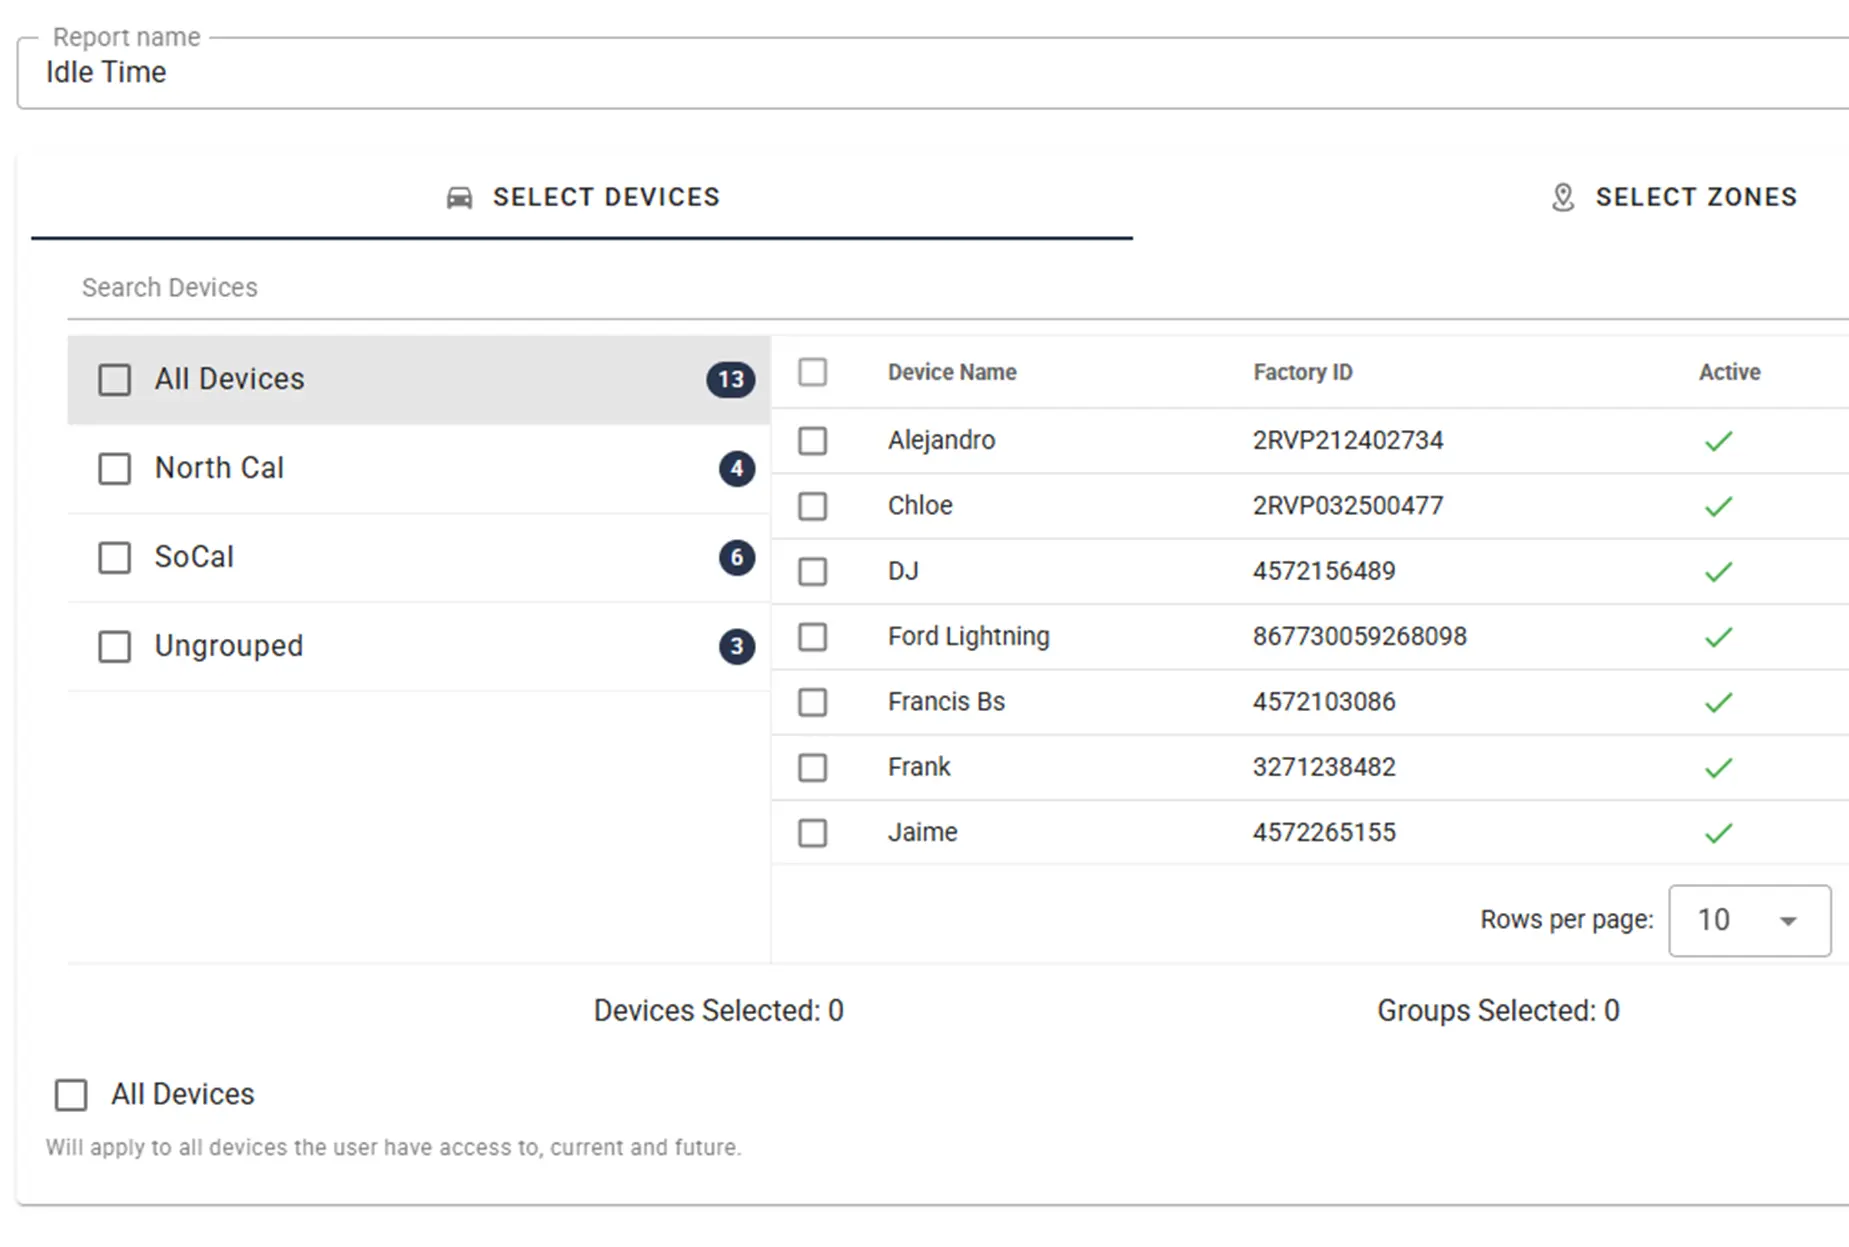Select the Chloe device checkbox
Viewport: 1849px width, 1247px height.
click(813, 506)
